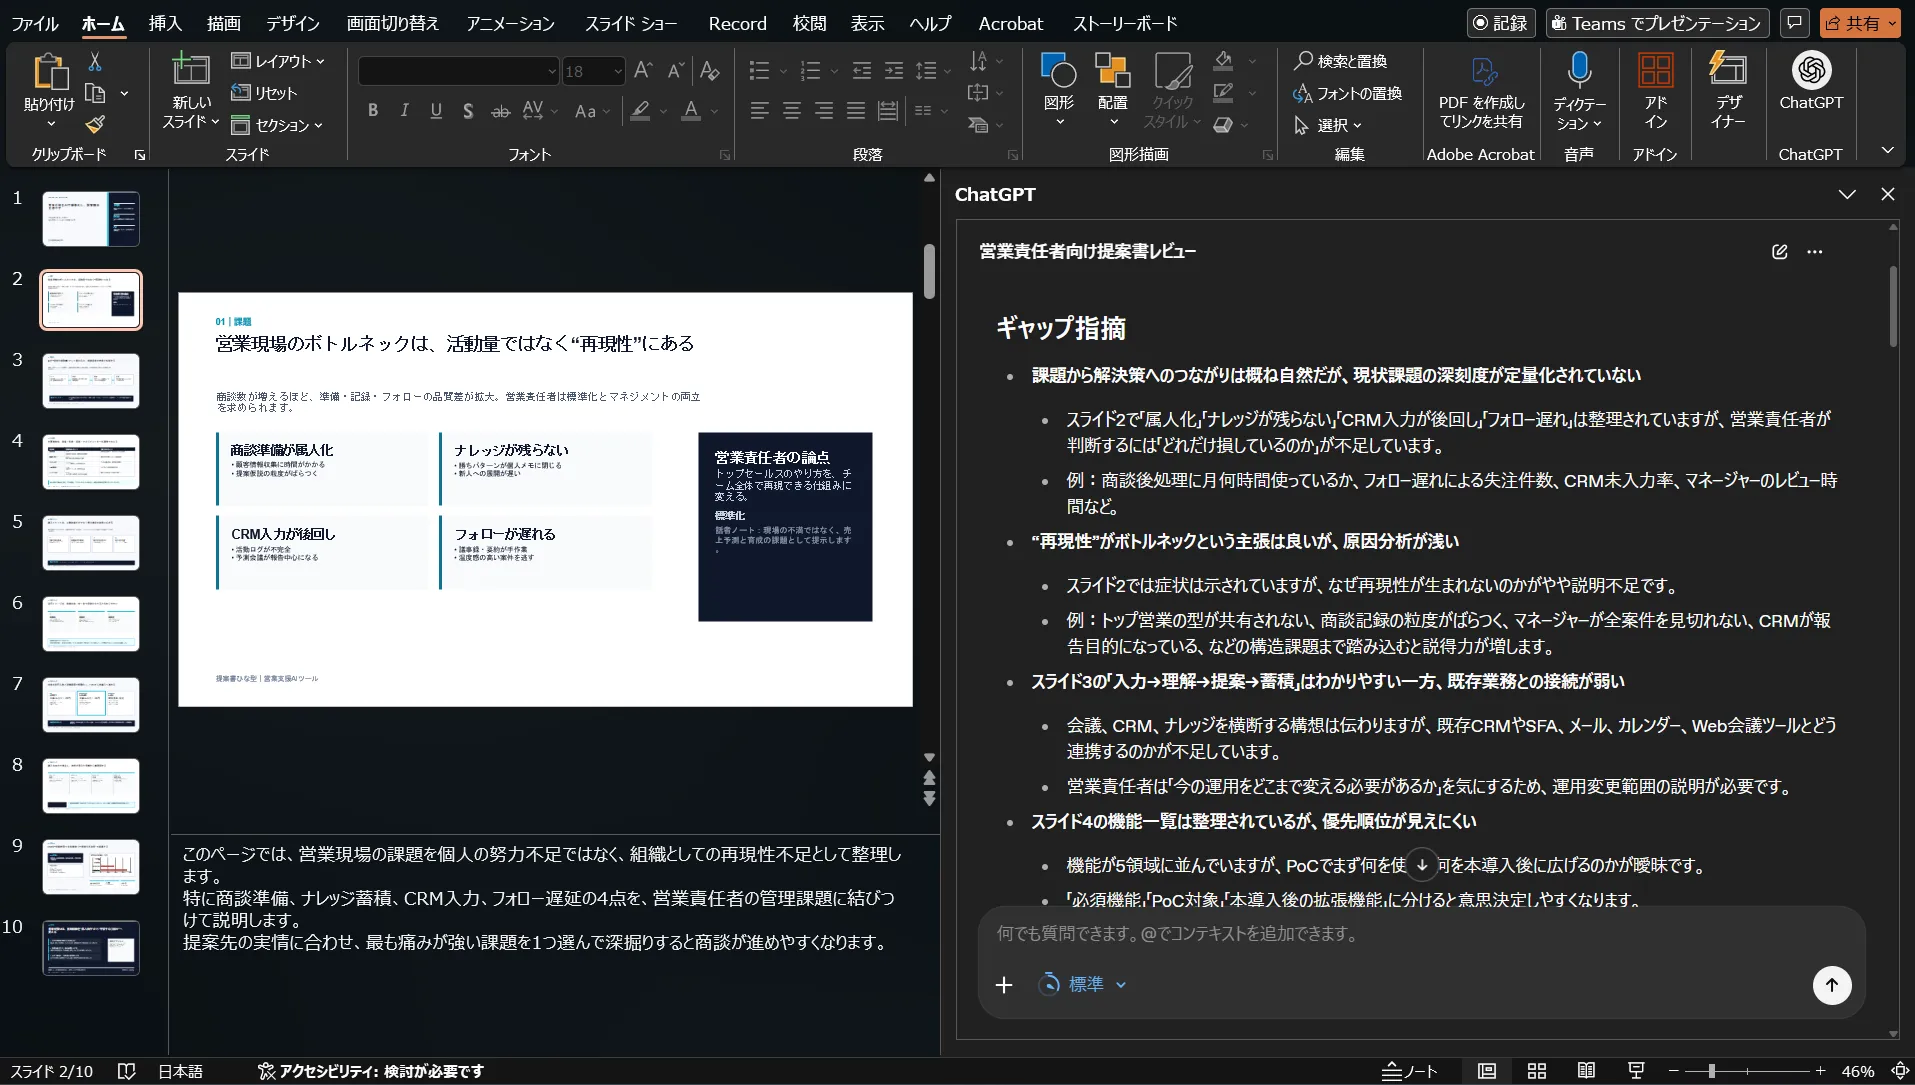Open the ファイル menu

(35, 23)
